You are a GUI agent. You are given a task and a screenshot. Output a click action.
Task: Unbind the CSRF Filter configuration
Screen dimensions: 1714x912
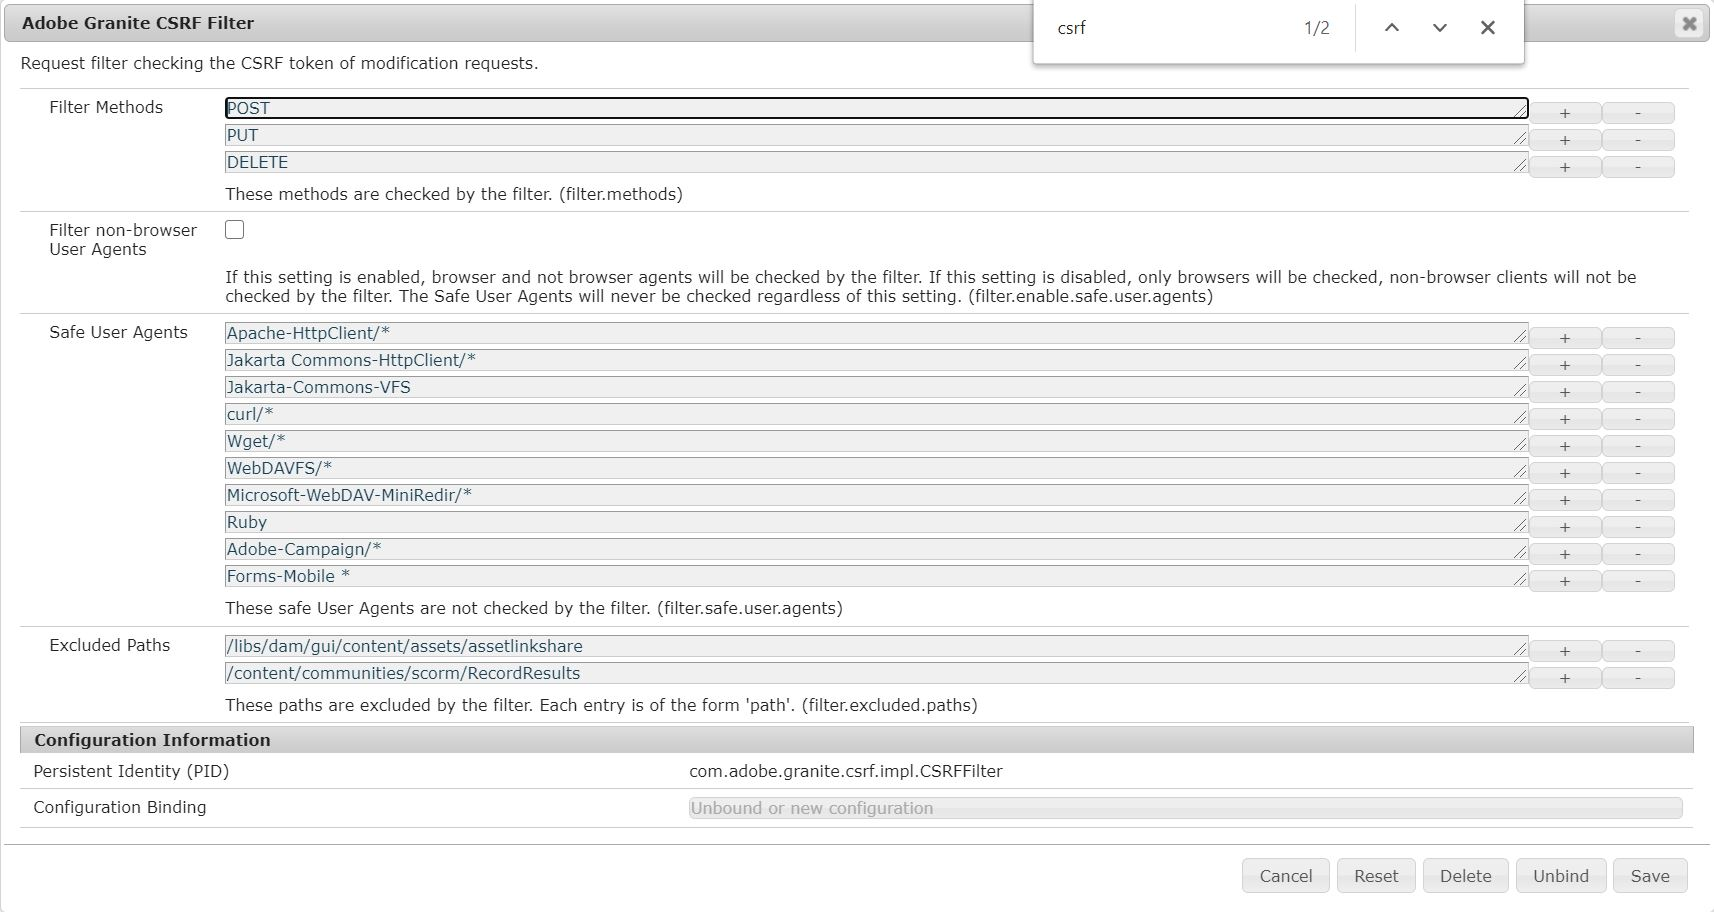[1560, 875]
